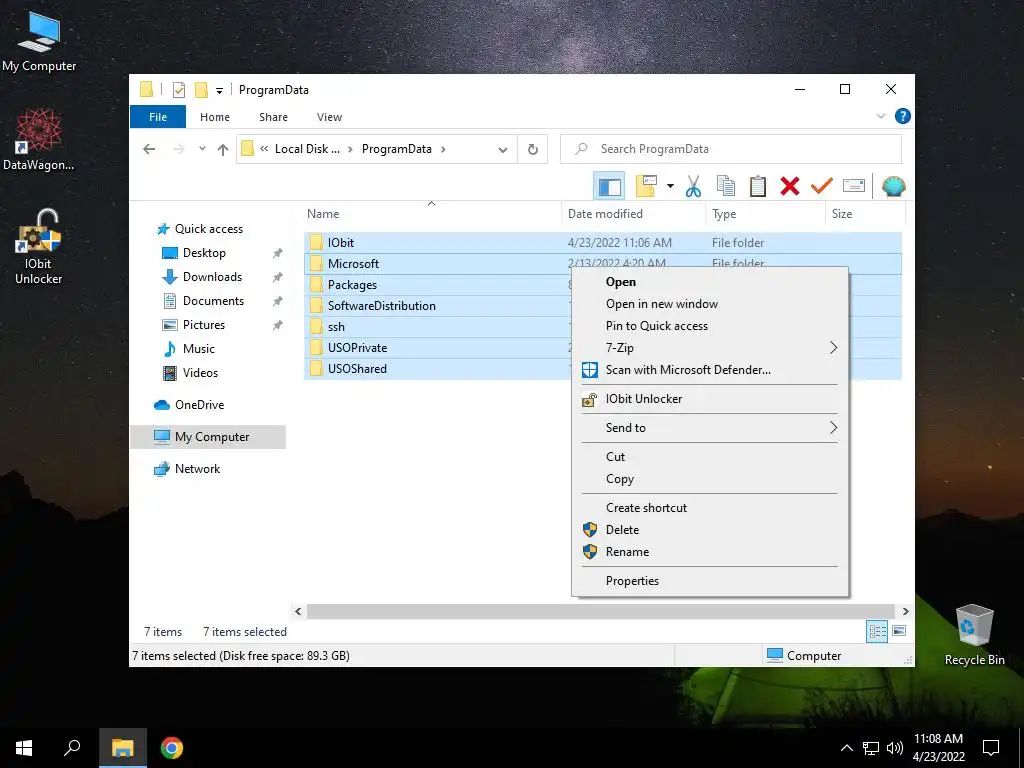Viewport: 1024px width, 768px height.
Task: Click the Refresh button next to address bar
Action: tap(533, 150)
